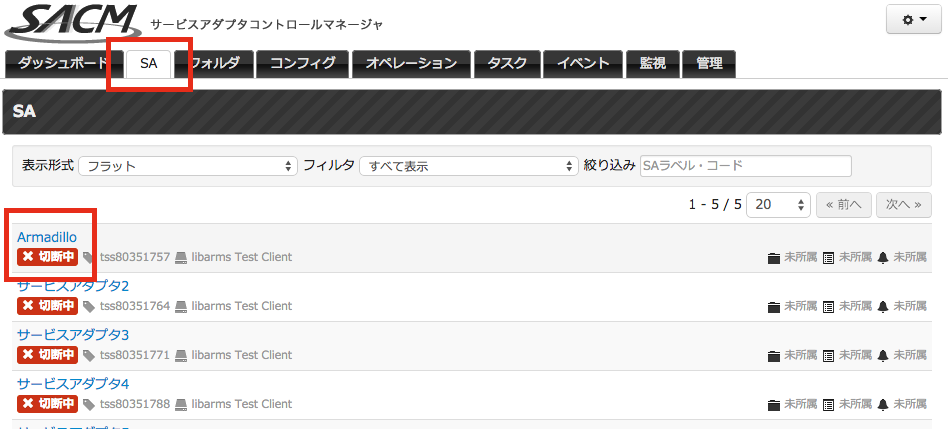Click the device icon in サービスアダプタ2 row

tap(181, 307)
